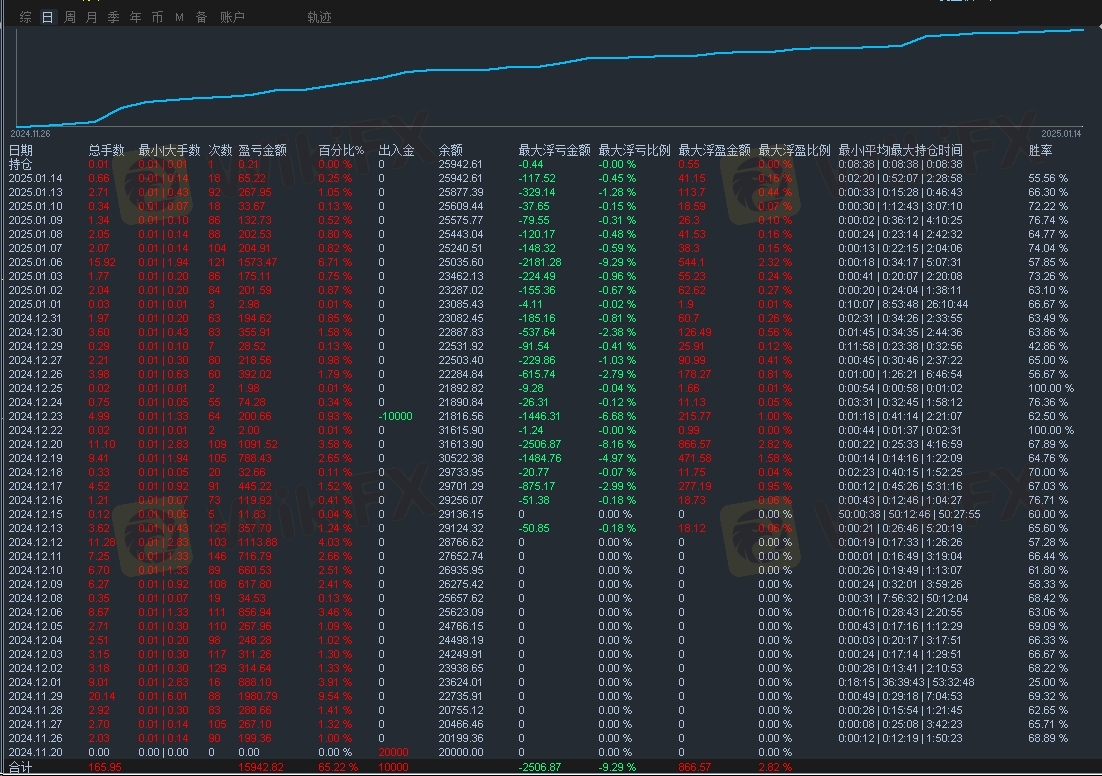Click balance value 20000.00
This screenshot has height=776, width=1102.
[x=460, y=752]
